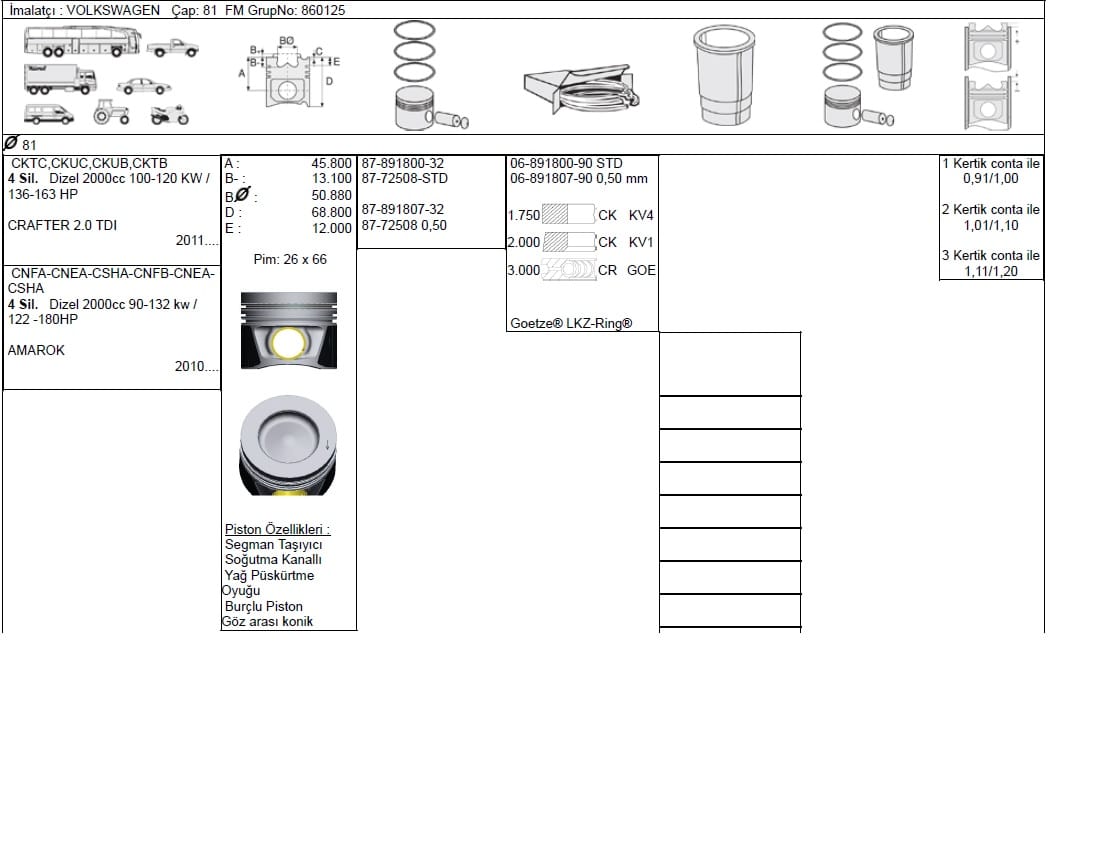Click the piston side view photo
This screenshot has height=865, width=1117.
tap(289, 331)
